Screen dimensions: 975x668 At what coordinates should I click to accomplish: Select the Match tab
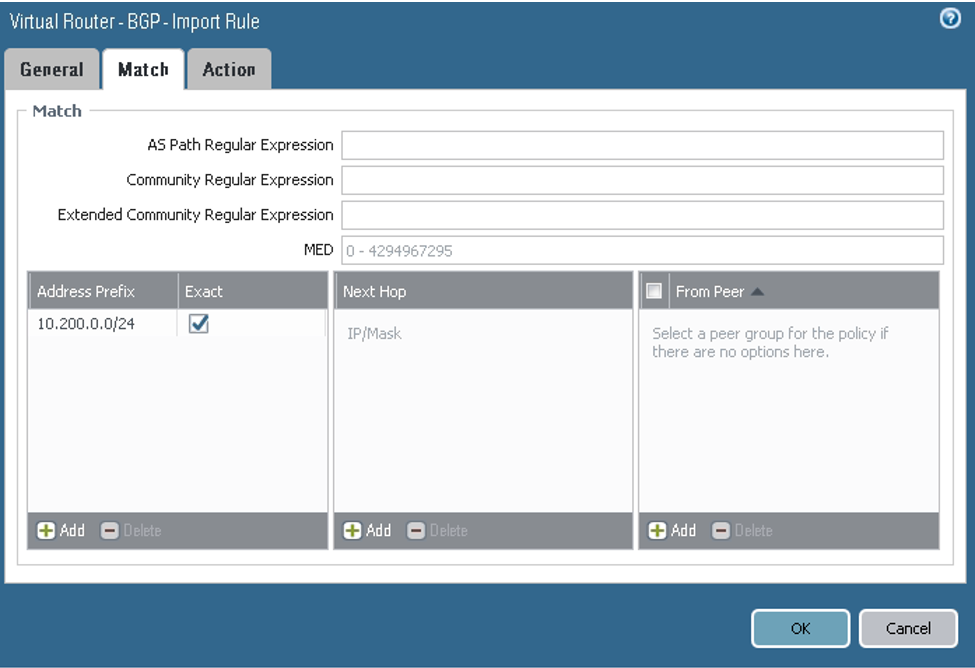point(143,69)
